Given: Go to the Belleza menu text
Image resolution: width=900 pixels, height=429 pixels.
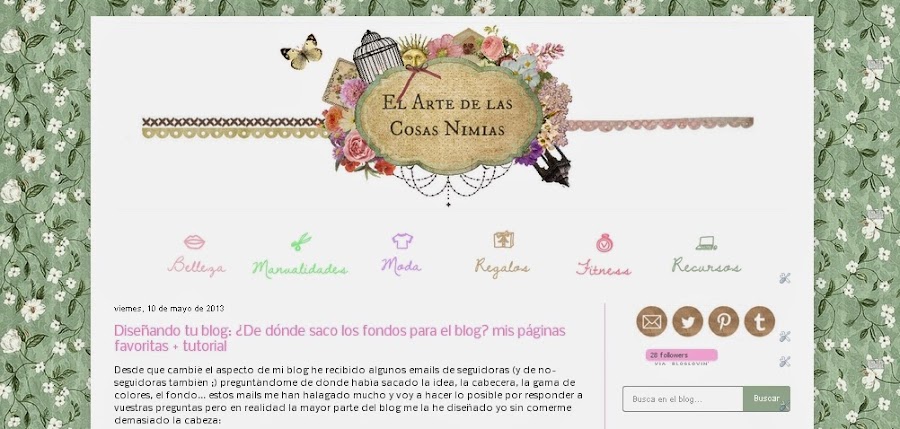Looking at the screenshot, I should tap(196, 266).
